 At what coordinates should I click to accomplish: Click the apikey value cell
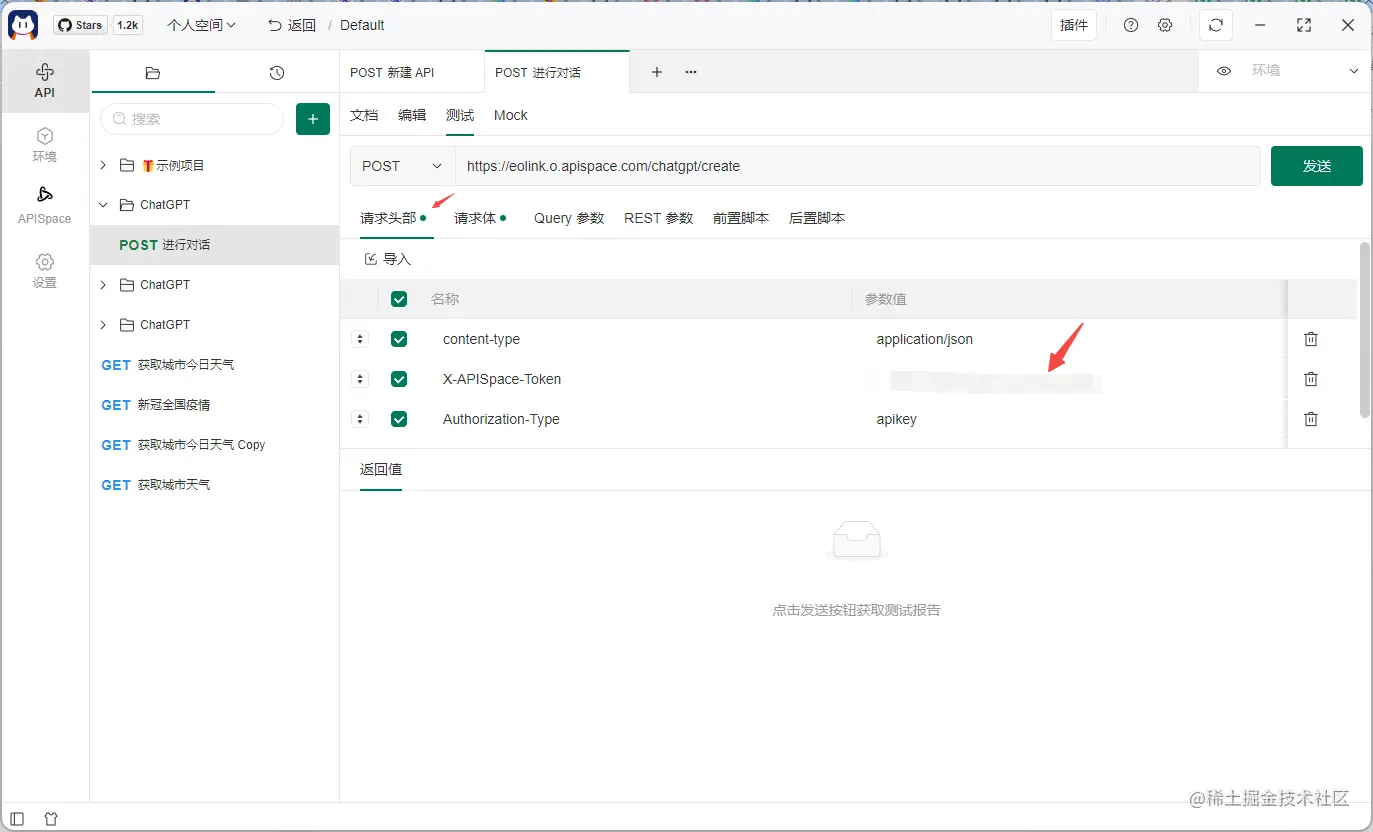pos(897,419)
